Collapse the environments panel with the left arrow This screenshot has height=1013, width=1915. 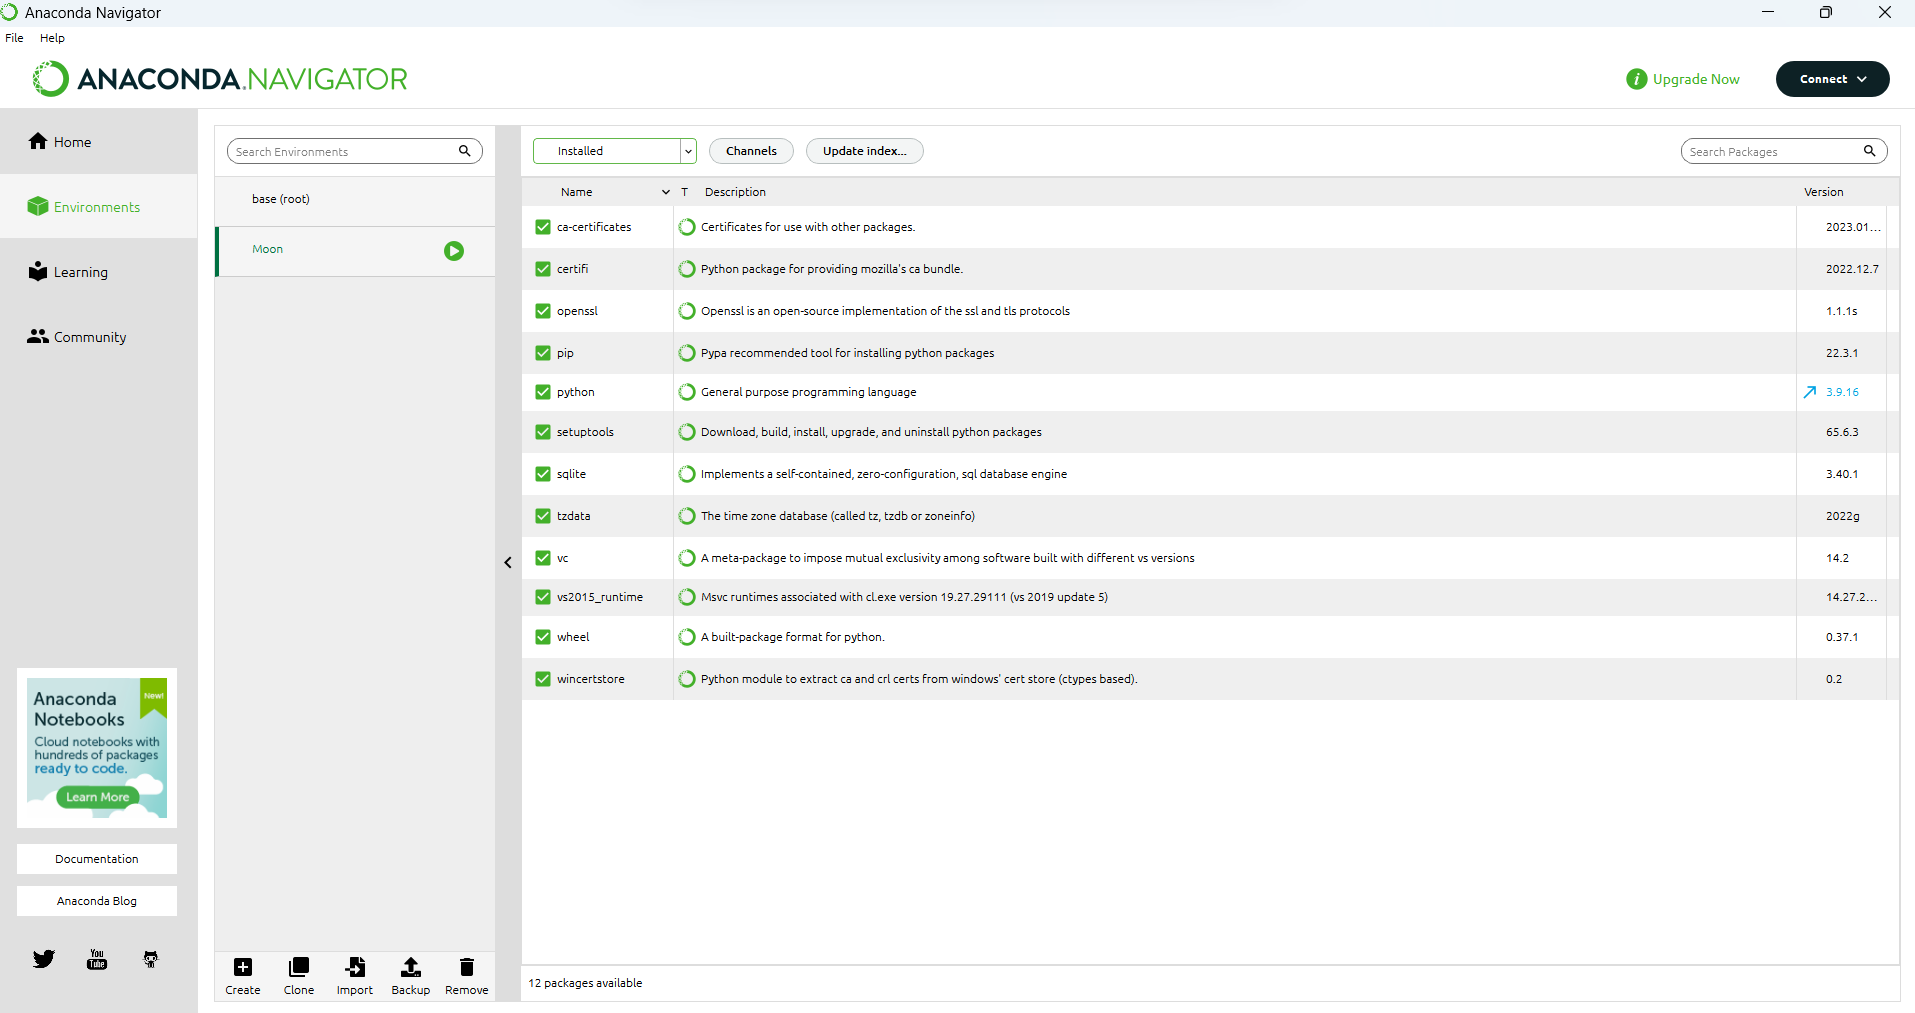point(508,562)
